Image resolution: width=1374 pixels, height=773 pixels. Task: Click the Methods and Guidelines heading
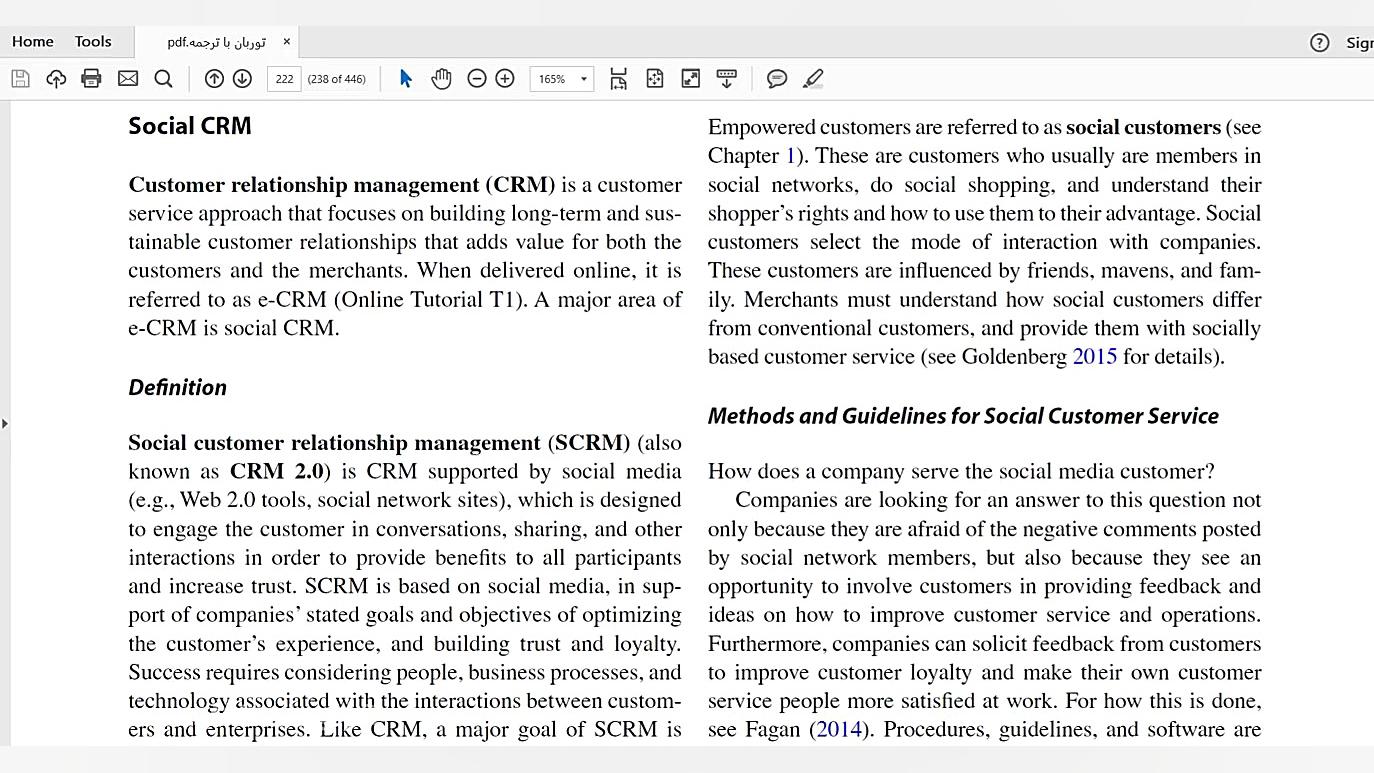[963, 416]
